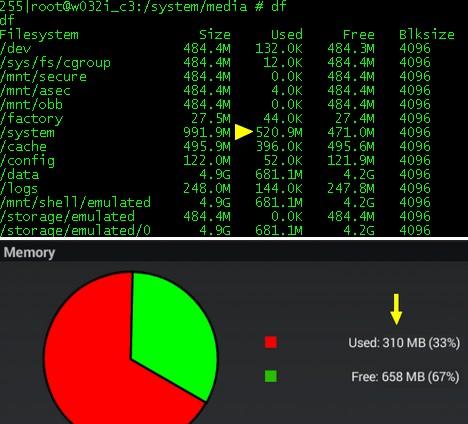Image resolution: width=468 pixels, height=424 pixels.
Task: Click the '495.6M' free value for /cache
Action: [351, 147]
